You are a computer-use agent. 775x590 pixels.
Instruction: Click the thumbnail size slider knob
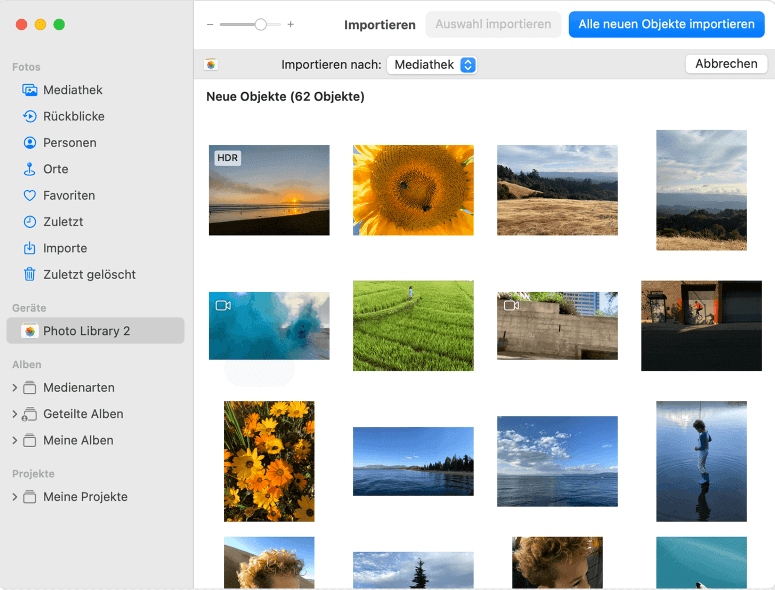point(261,24)
